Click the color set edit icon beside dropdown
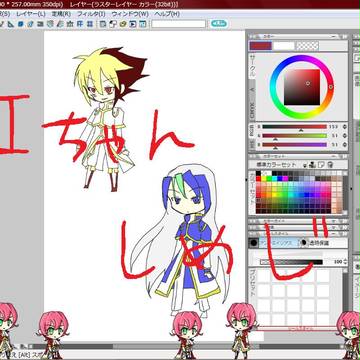This screenshot has width=360, height=360. point(312,165)
